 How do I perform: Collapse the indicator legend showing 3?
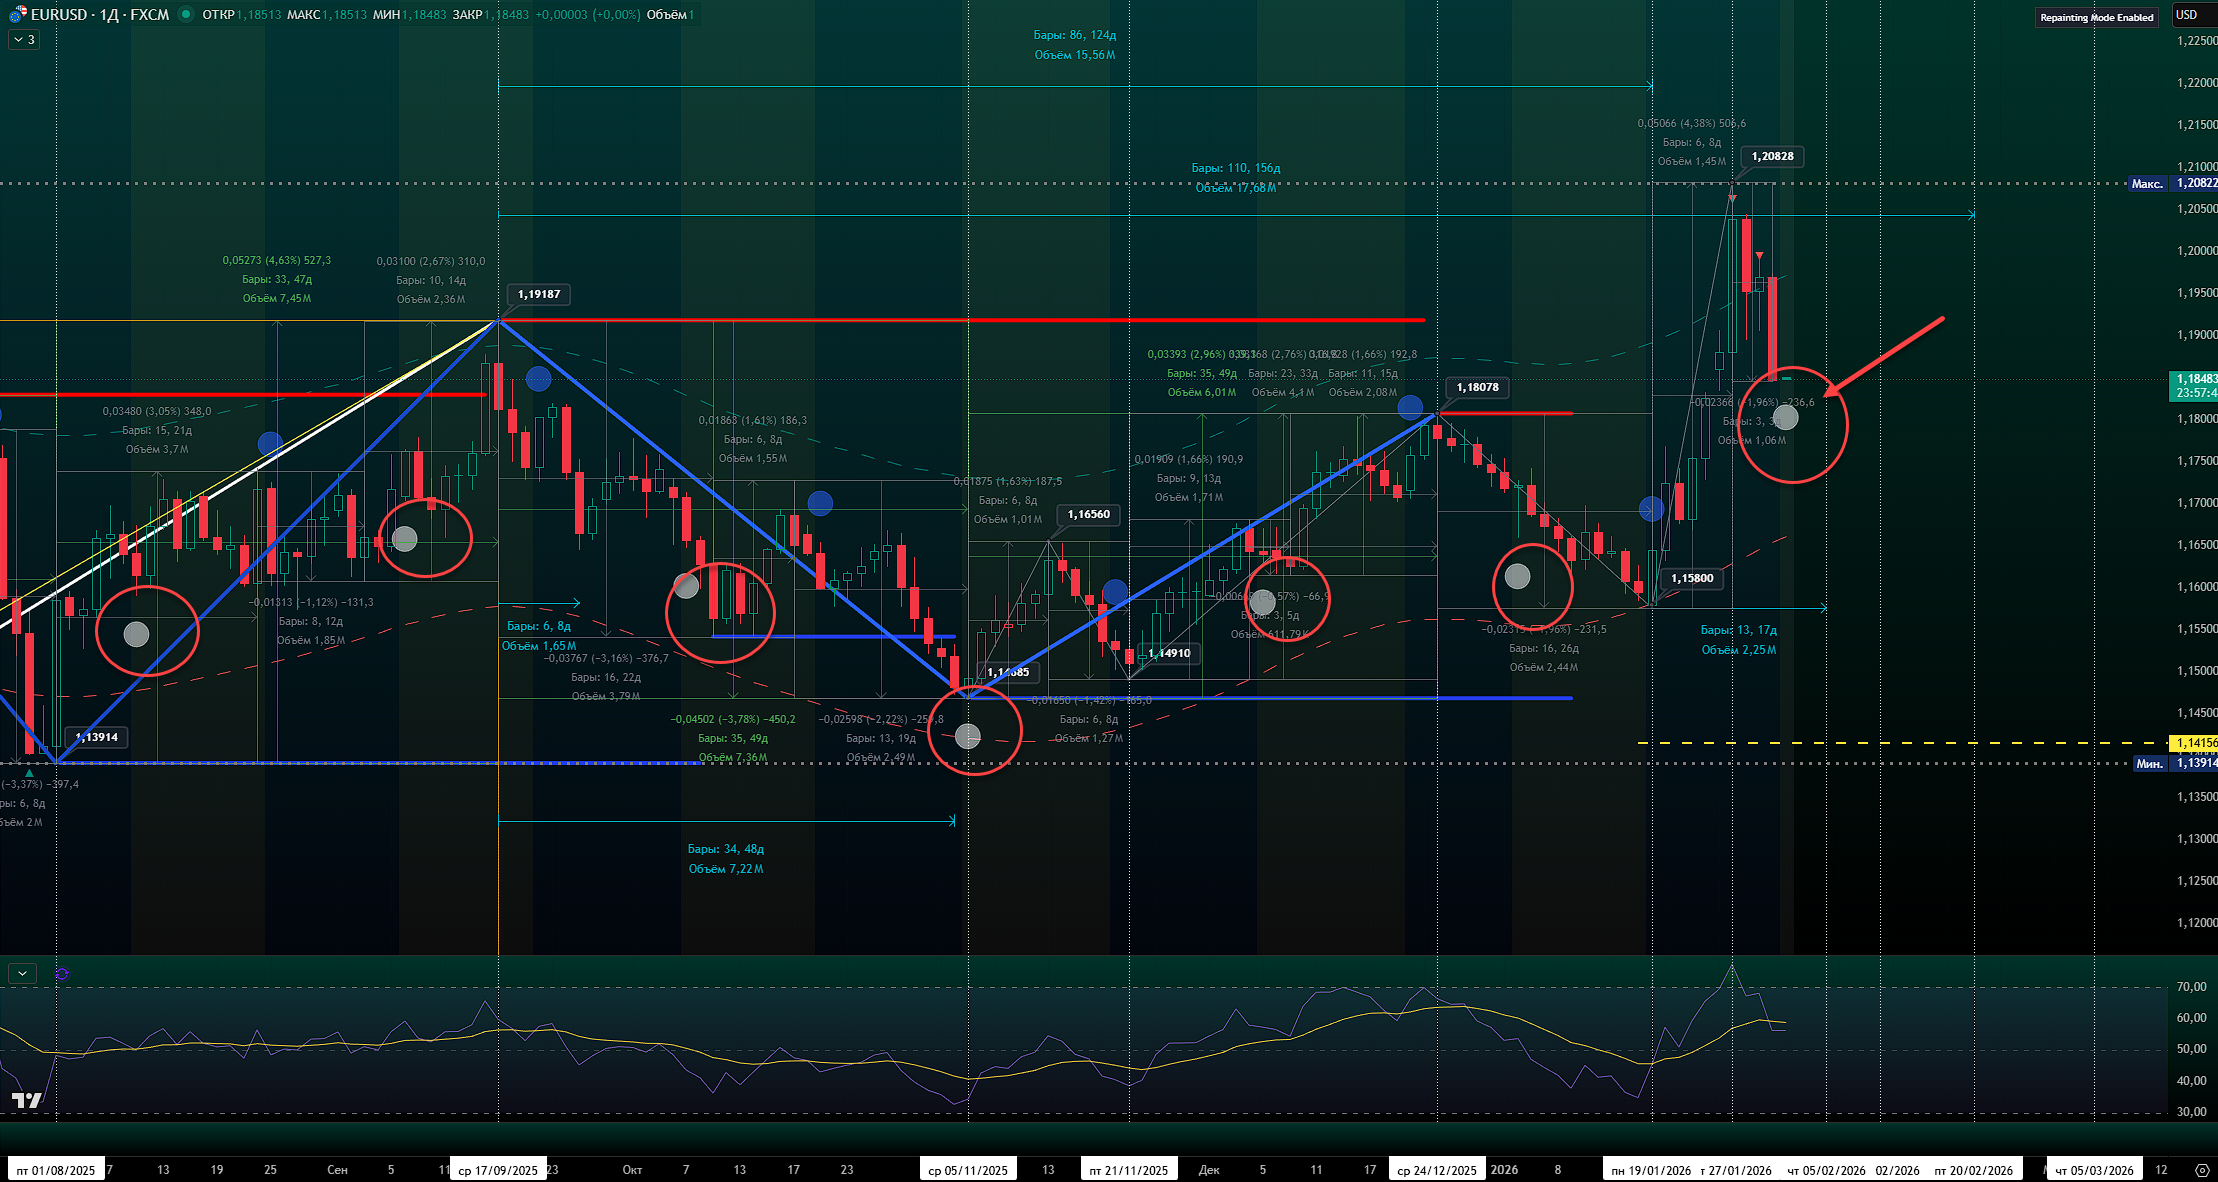point(24,40)
